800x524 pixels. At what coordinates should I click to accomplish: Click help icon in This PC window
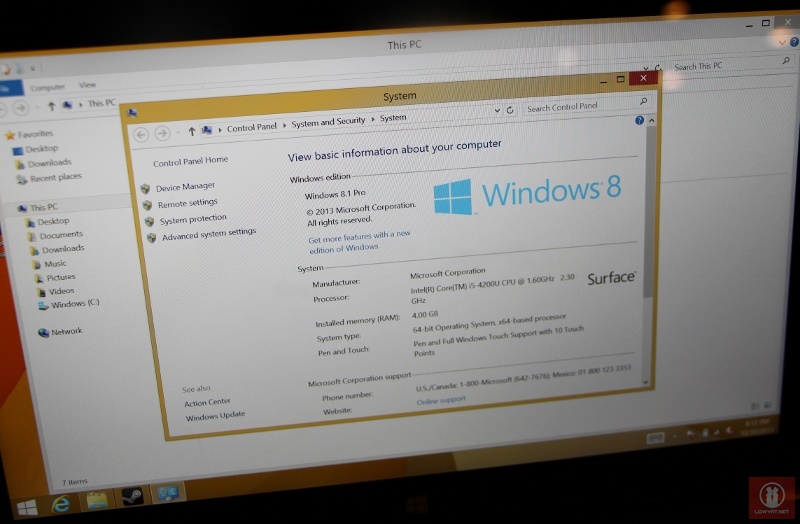click(794, 42)
